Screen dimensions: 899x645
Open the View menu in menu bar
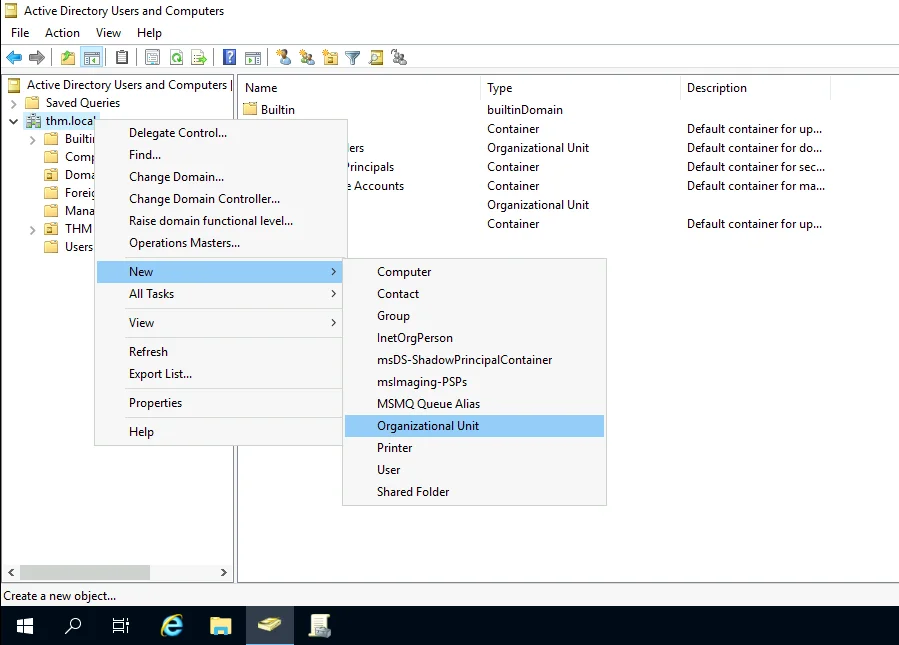(x=108, y=33)
